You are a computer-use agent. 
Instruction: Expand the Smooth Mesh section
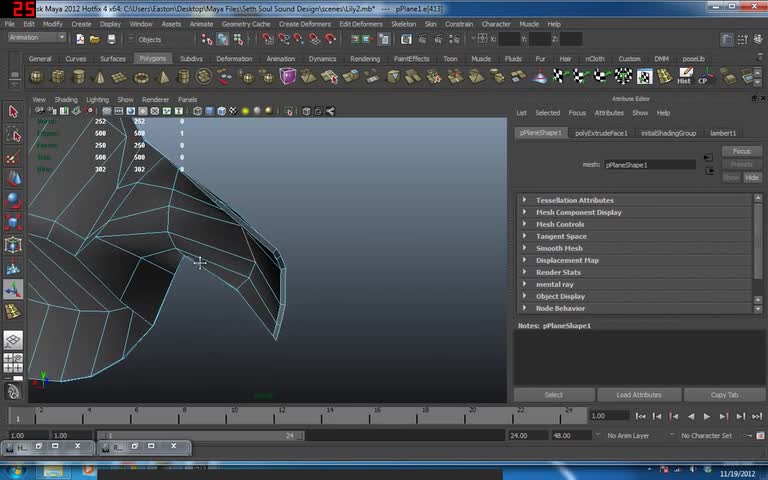(558, 248)
